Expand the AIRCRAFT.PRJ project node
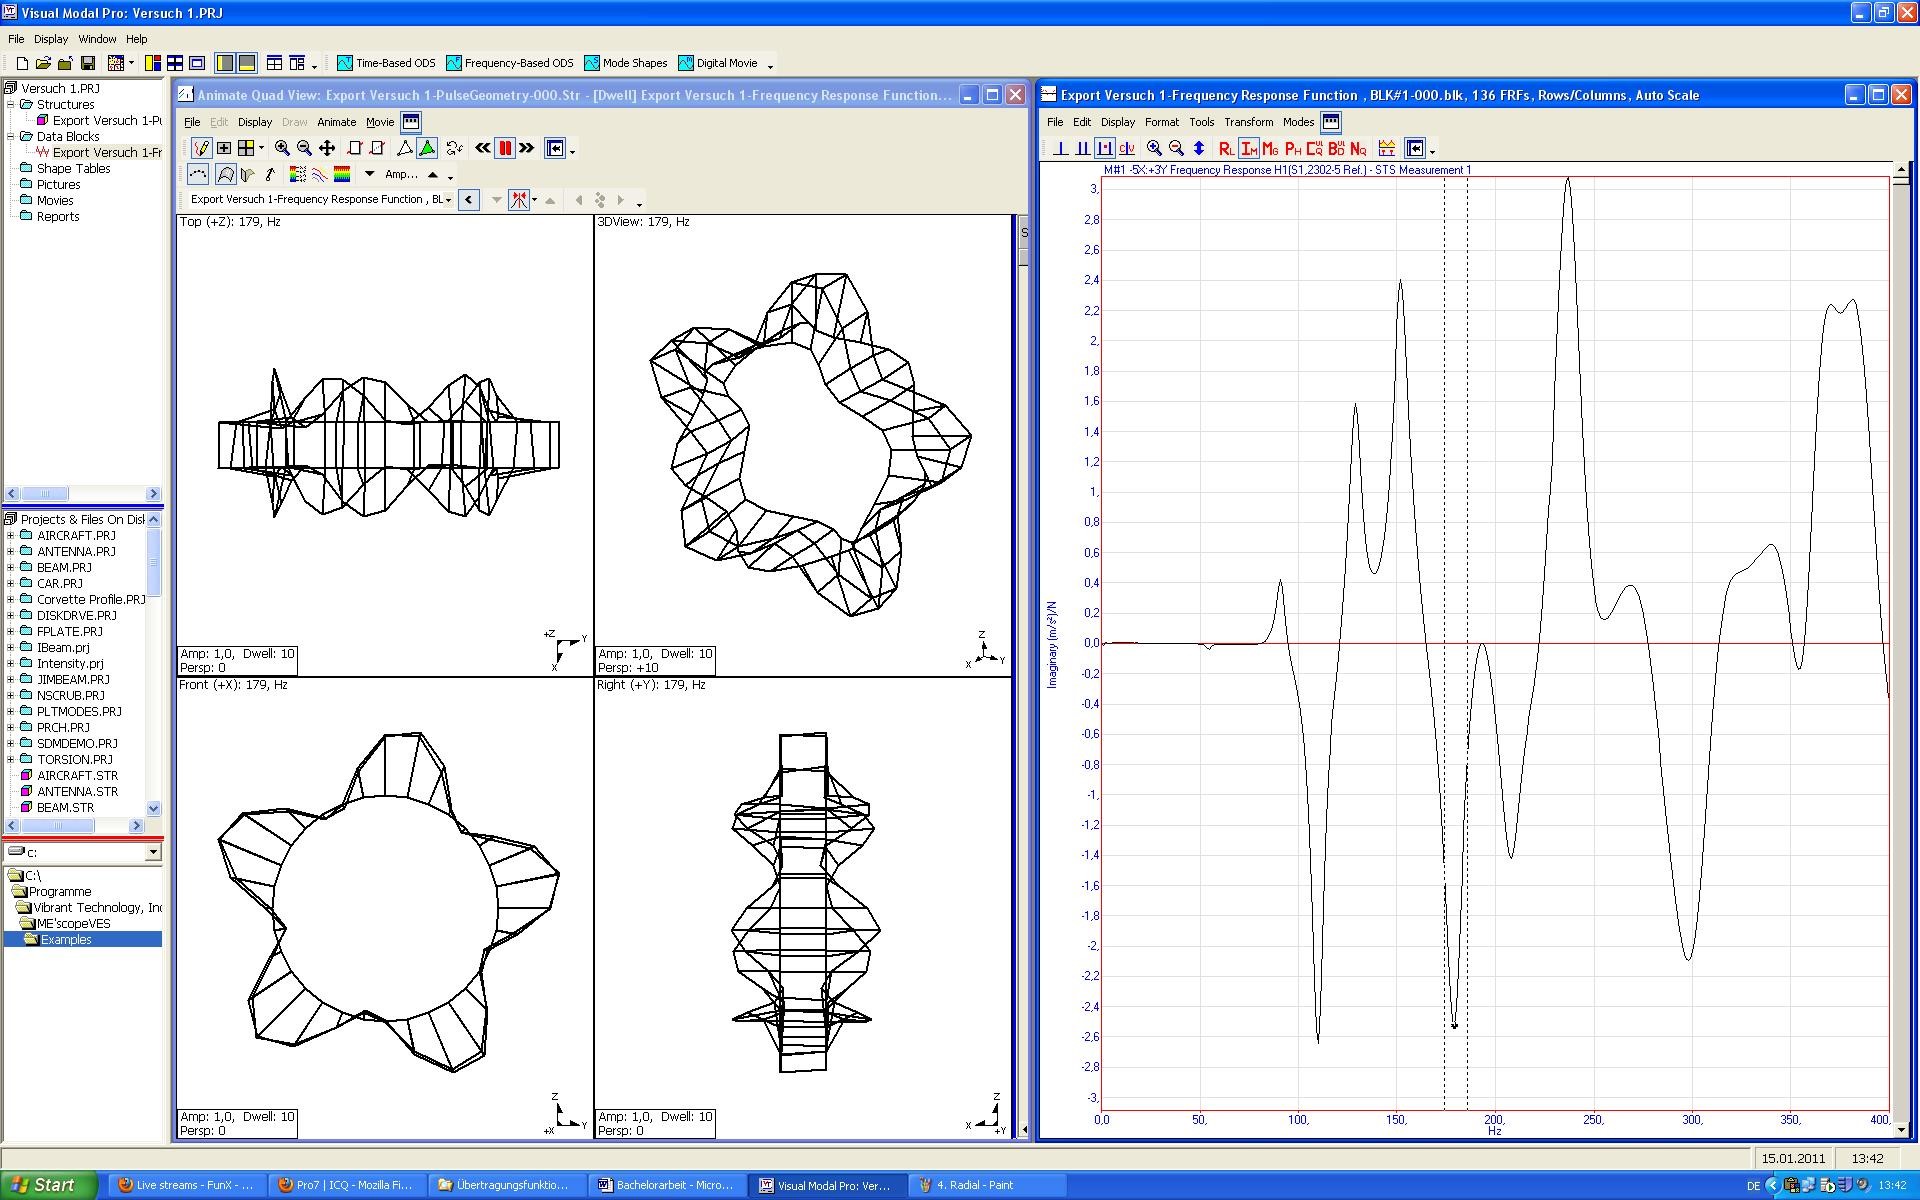 coord(11,535)
